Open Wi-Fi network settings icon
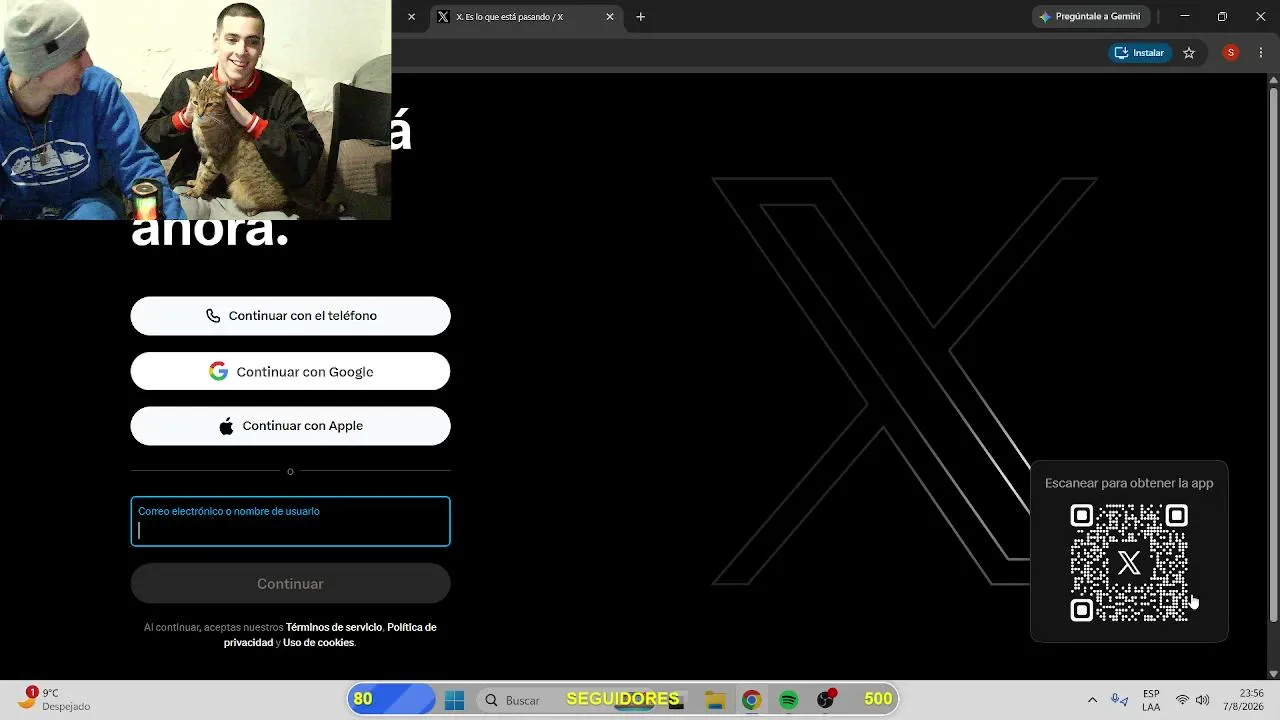 pyautogui.click(x=1182, y=700)
